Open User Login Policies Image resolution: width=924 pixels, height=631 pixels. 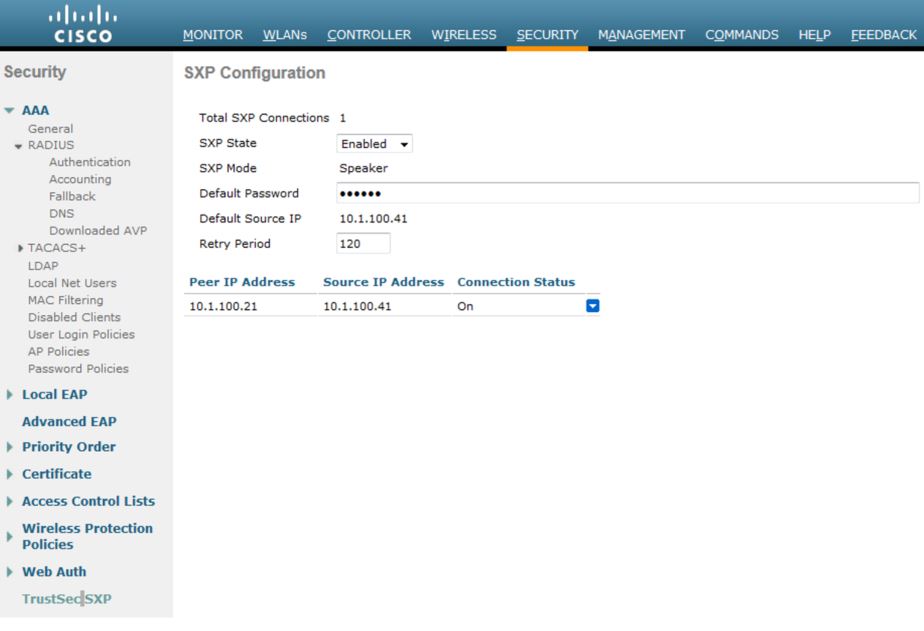(81, 334)
